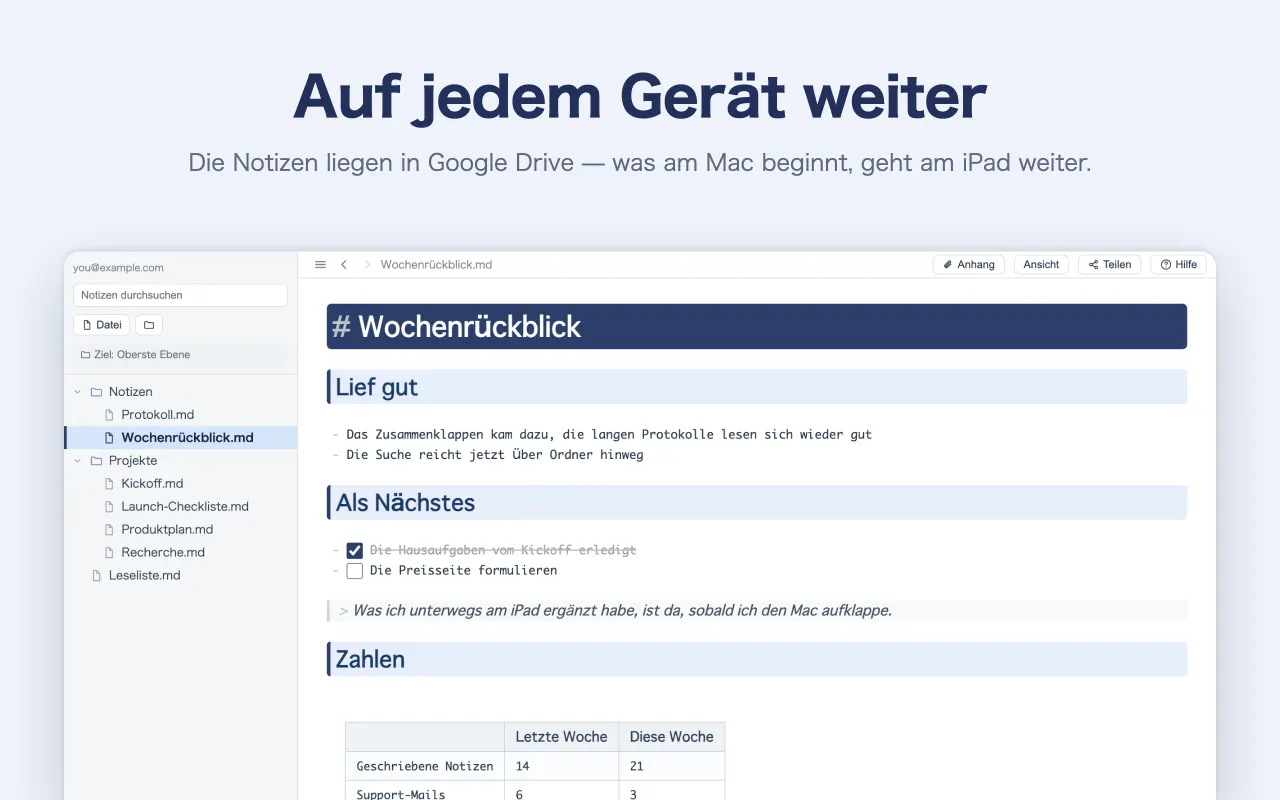Image resolution: width=1280 pixels, height=800 pixels.
Task: Click the Wochenrückblick.md breadcrumb title
Action: [x=436, y=265]
